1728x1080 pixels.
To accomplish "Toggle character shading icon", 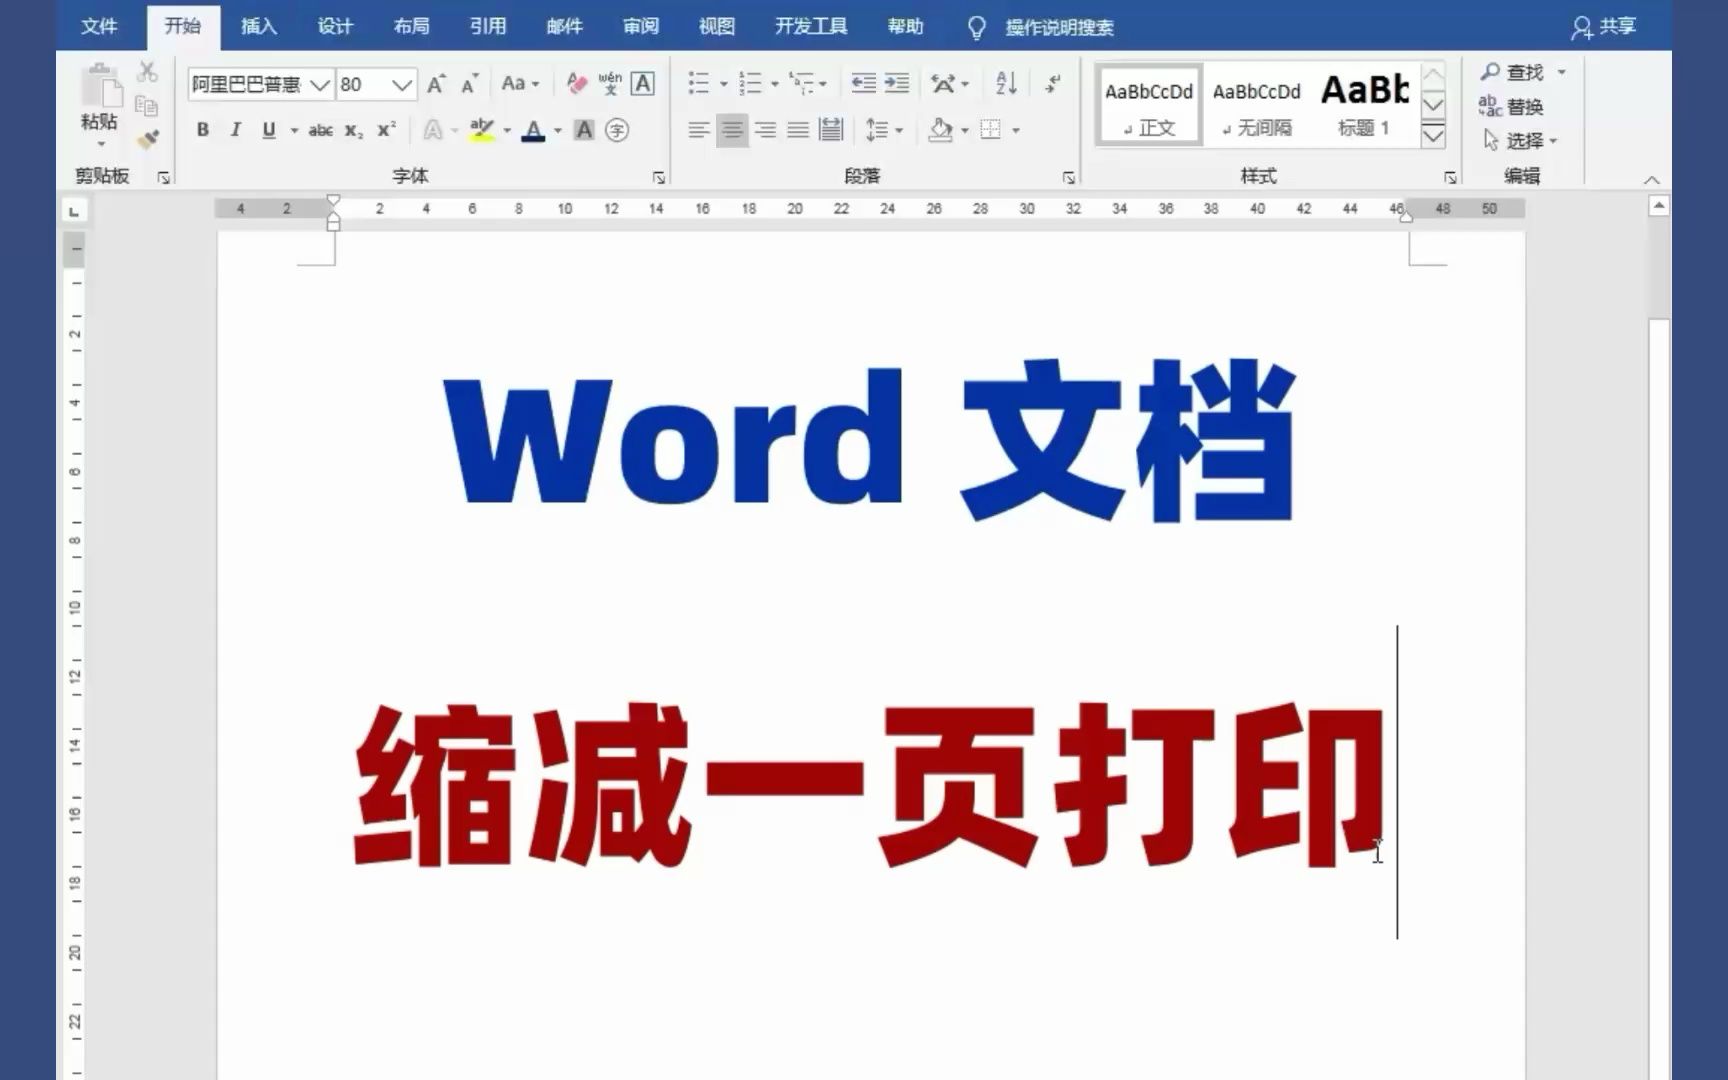I will [x=585, y=130].
